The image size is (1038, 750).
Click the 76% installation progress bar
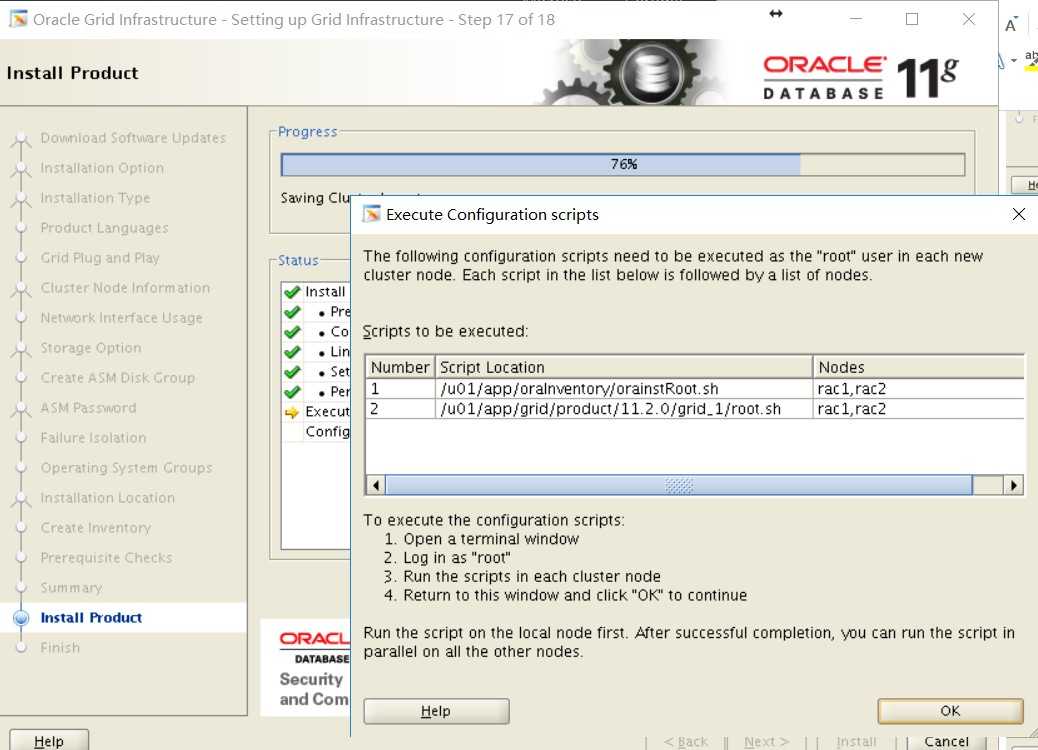622,164
